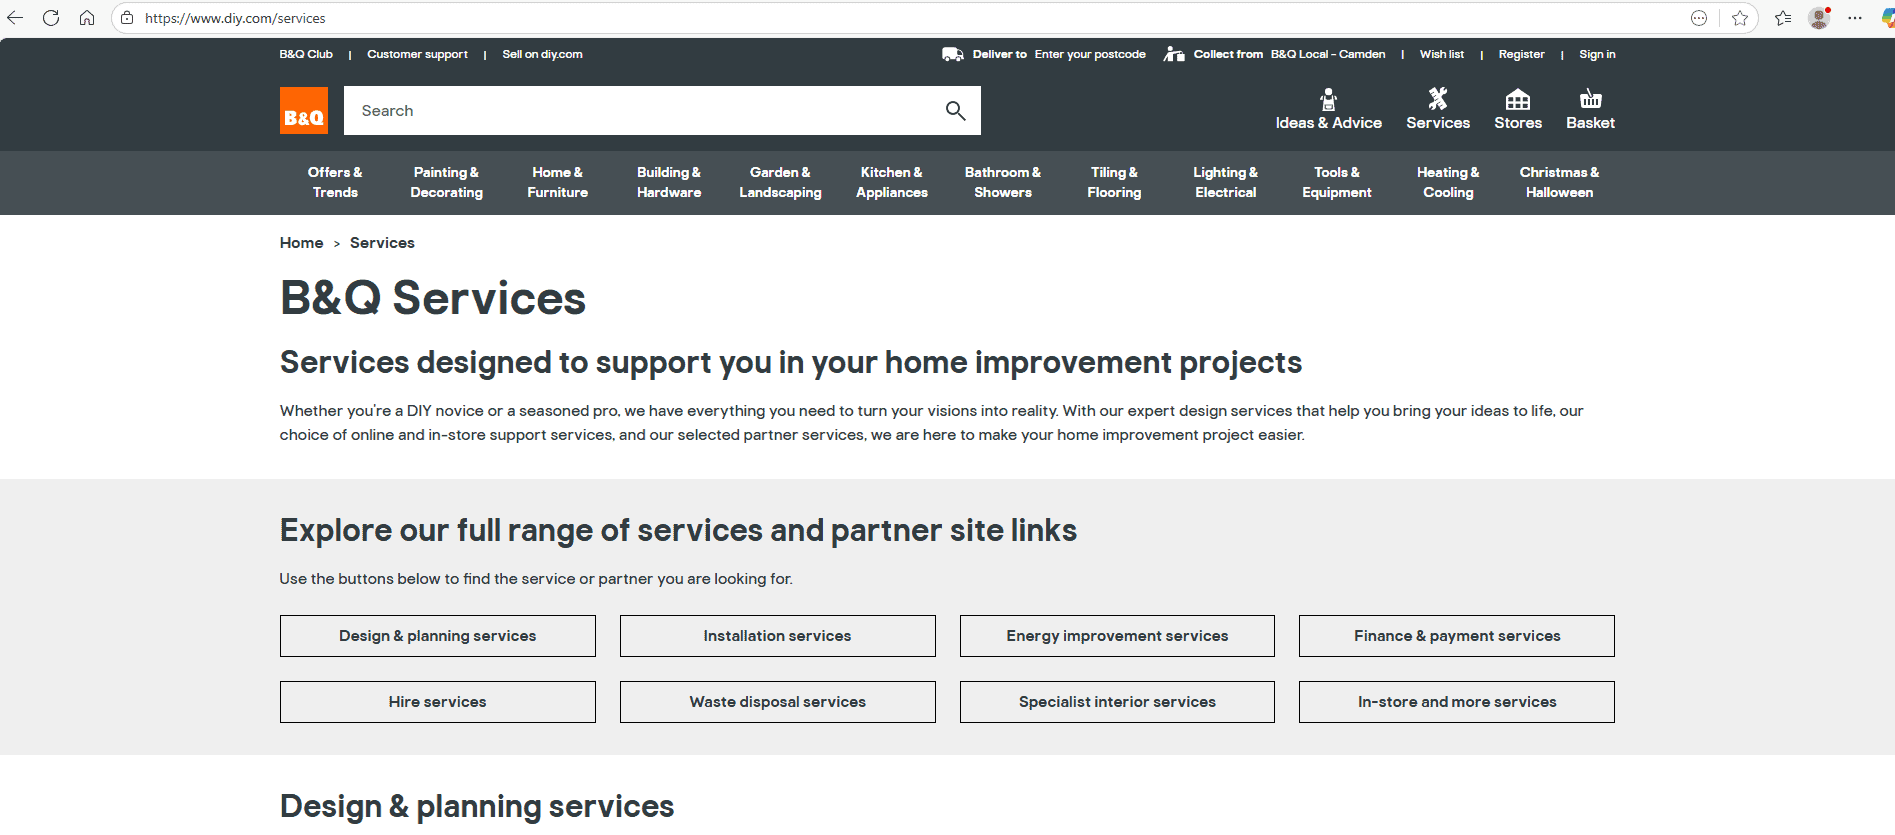Image resolution: width=1895 pixels, height=835 pixels.
Task: Click the B&Q orange logo
Action: 304,111
